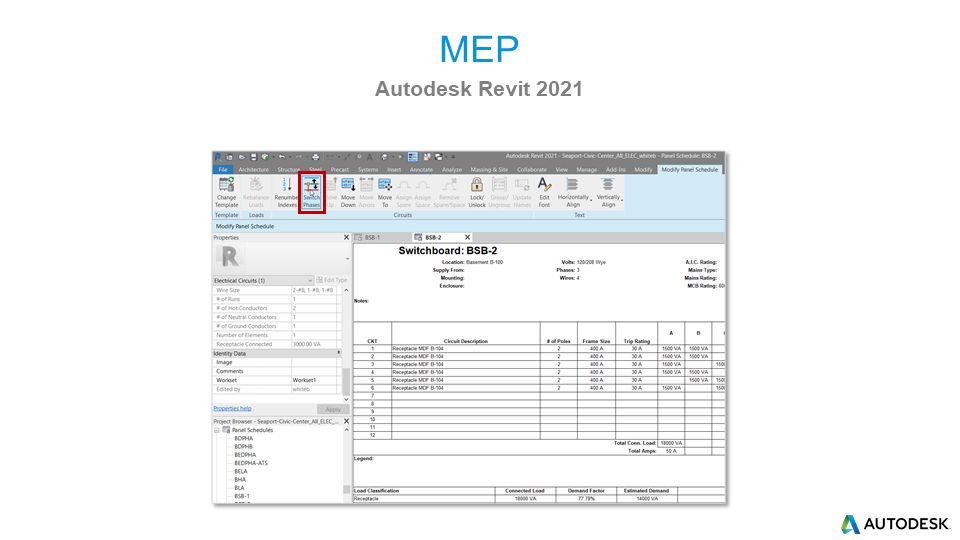960x540 pixels.
Task: Switch to the Analyze ribbon tab
Action: pos(452,170)
